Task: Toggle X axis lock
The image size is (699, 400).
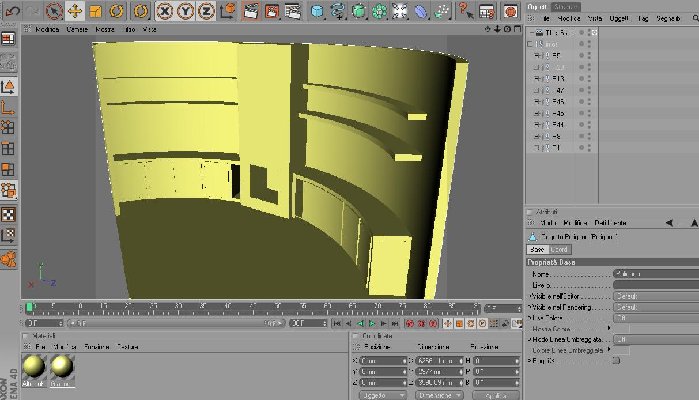Action: click(164, 11)
